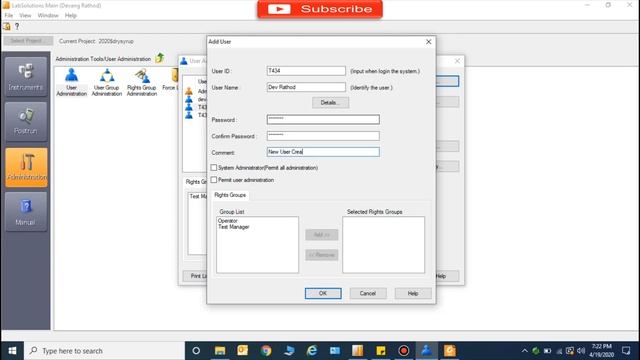
Task: Open the File menu
Action: 9,16
